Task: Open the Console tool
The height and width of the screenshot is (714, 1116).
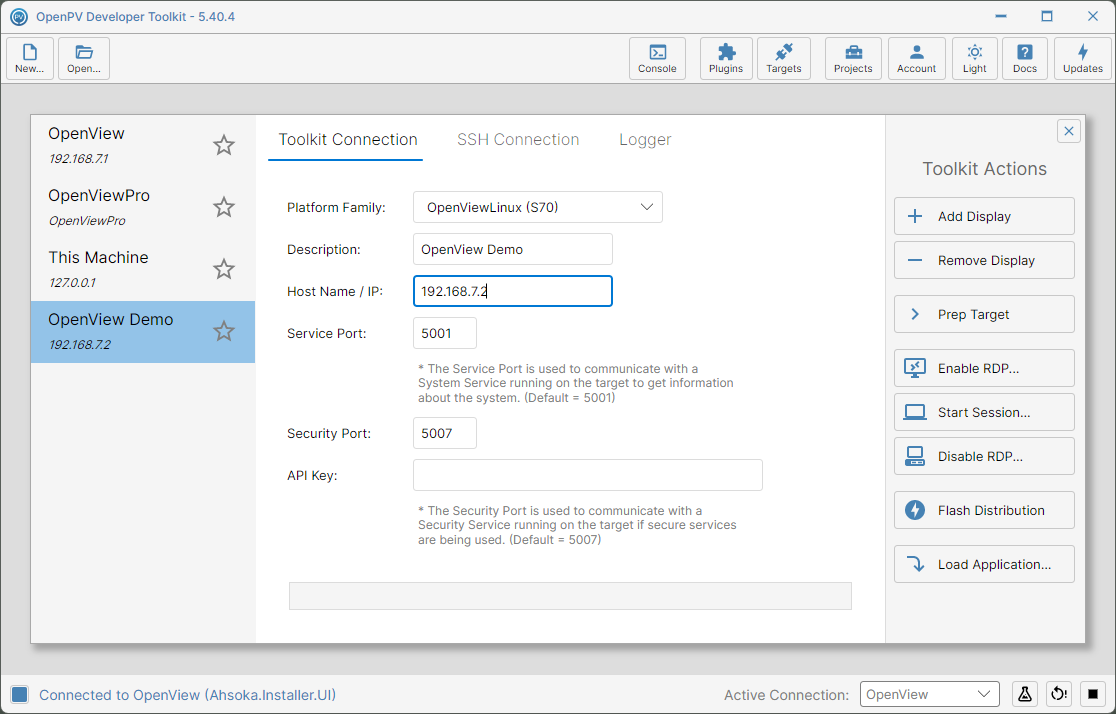Action: (657, 58)
